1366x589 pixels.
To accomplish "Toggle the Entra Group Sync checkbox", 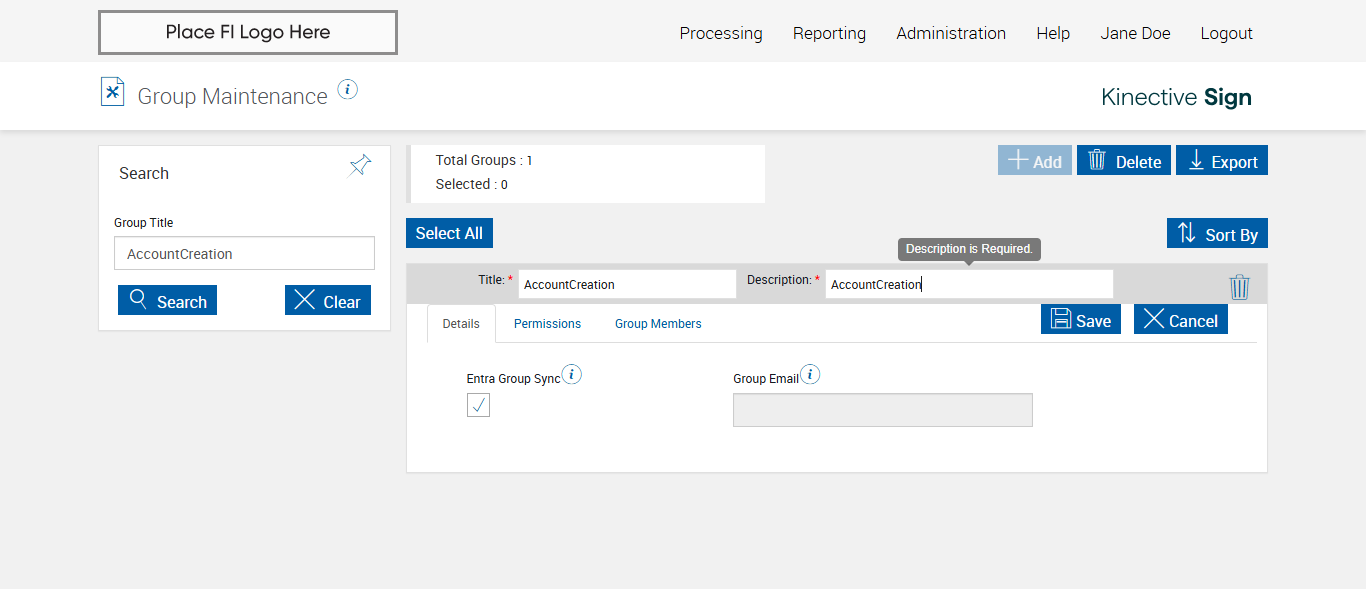I will 478,405.
